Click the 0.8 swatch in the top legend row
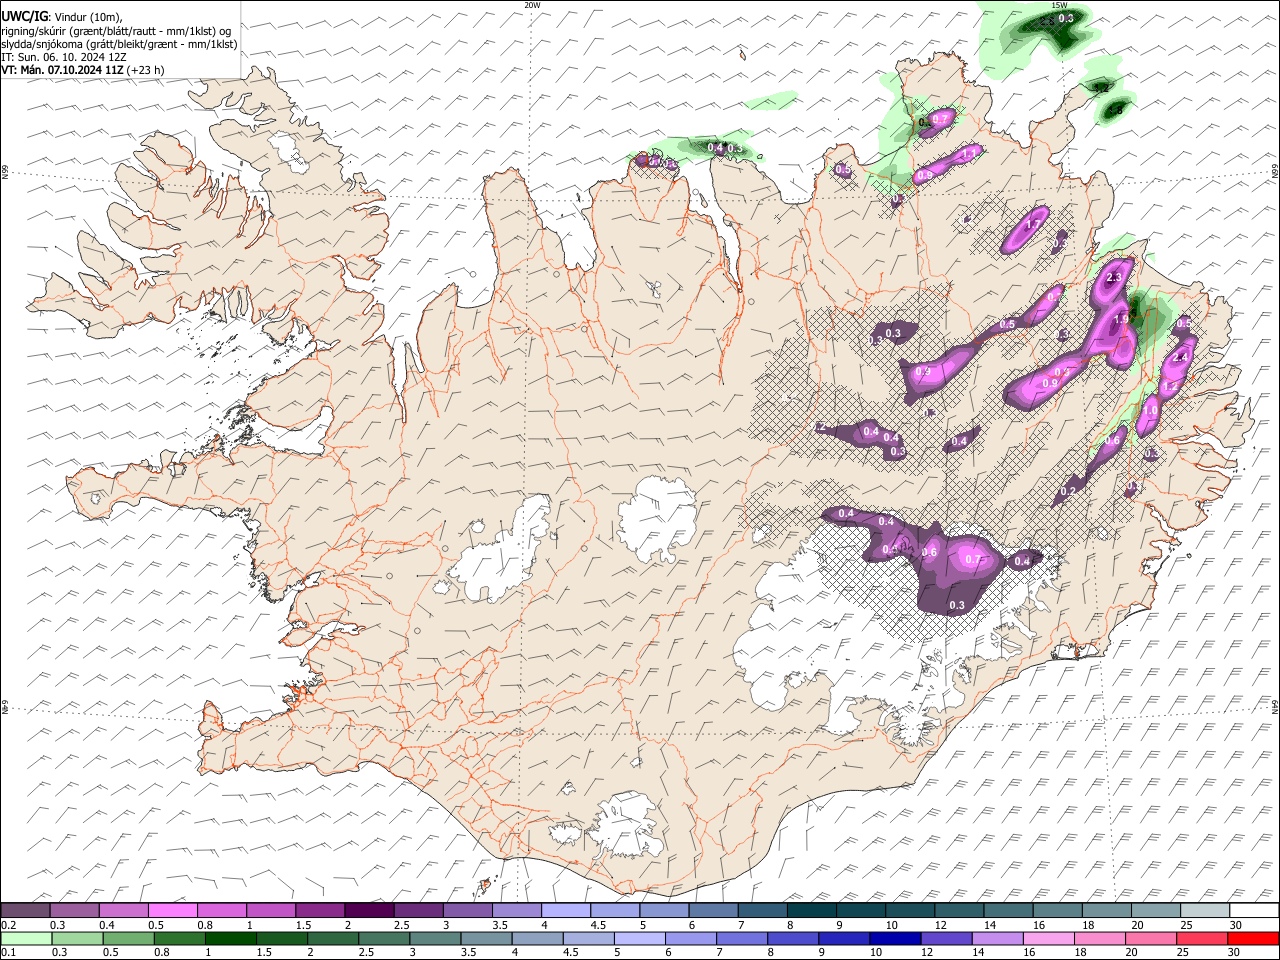The height and width of the screenshot is (960, 1280). click(x=222, y=910)
